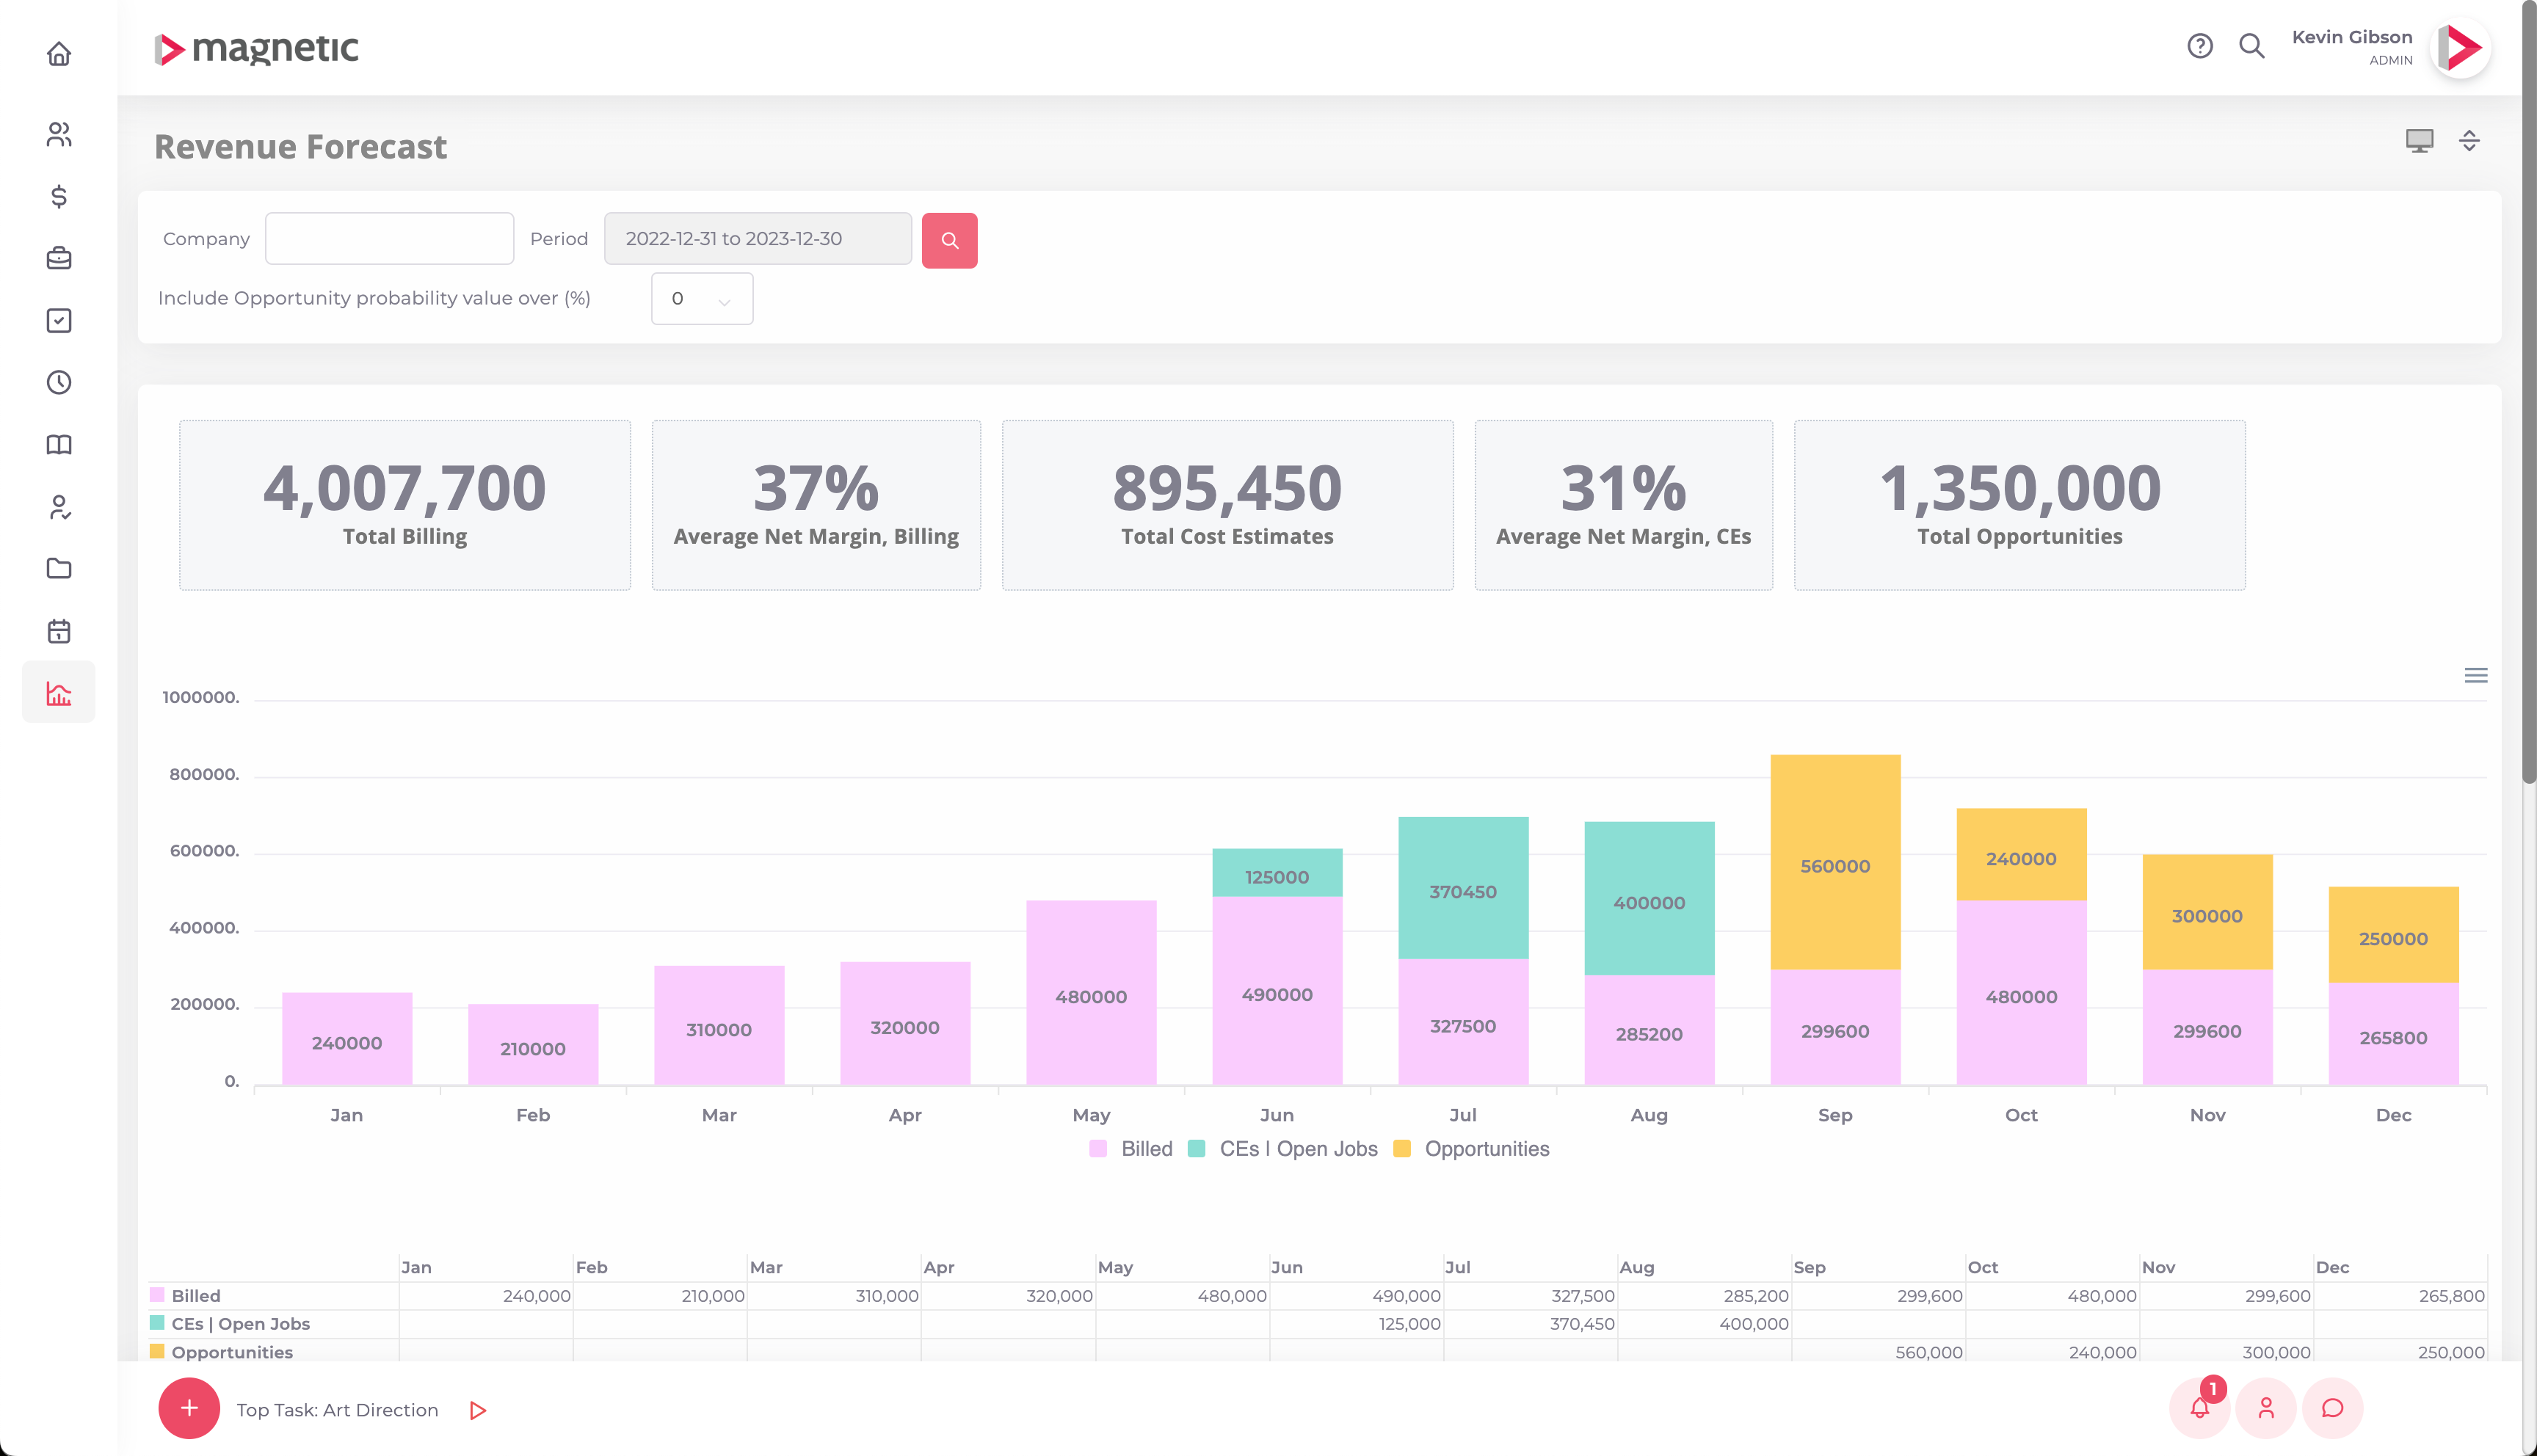Click the red plus add button

pyautogui.click(x=189, y=1408)
